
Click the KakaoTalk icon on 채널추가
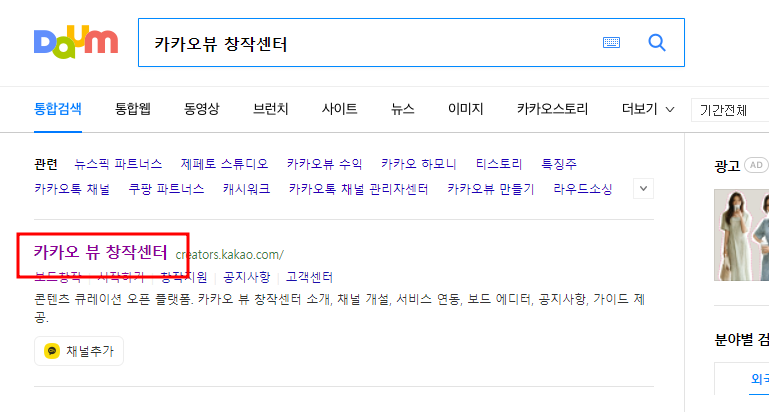point(52,351)
